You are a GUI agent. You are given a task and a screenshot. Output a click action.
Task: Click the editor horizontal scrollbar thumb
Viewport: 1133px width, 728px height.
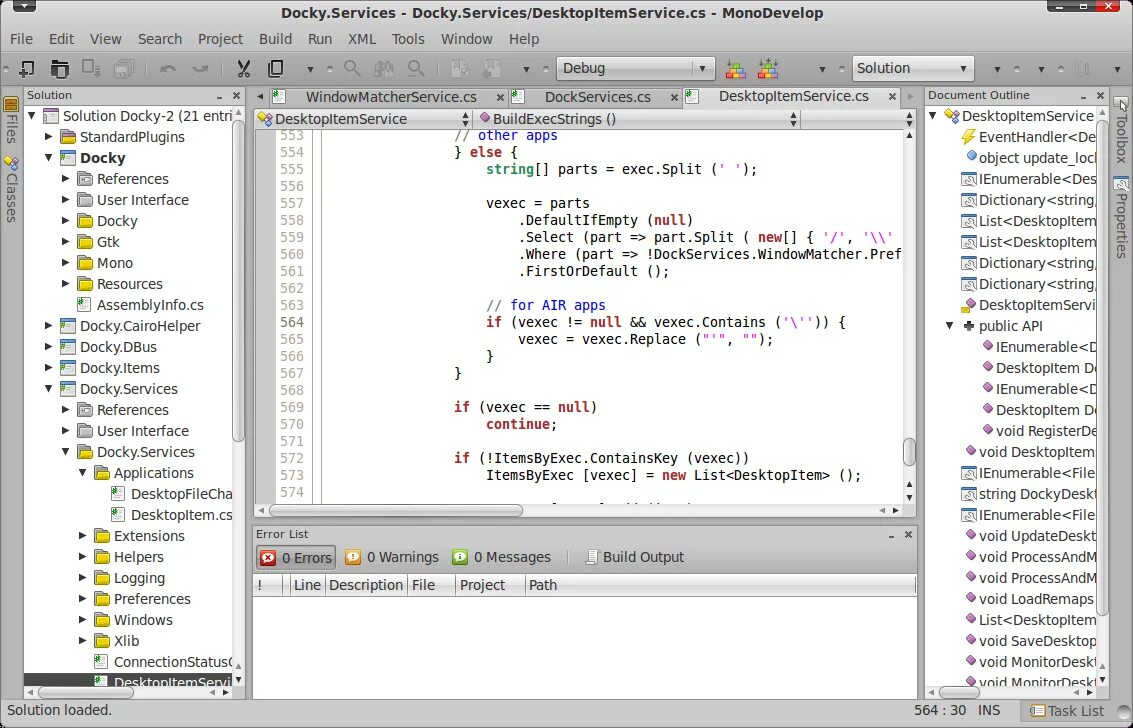pos(395,510)
